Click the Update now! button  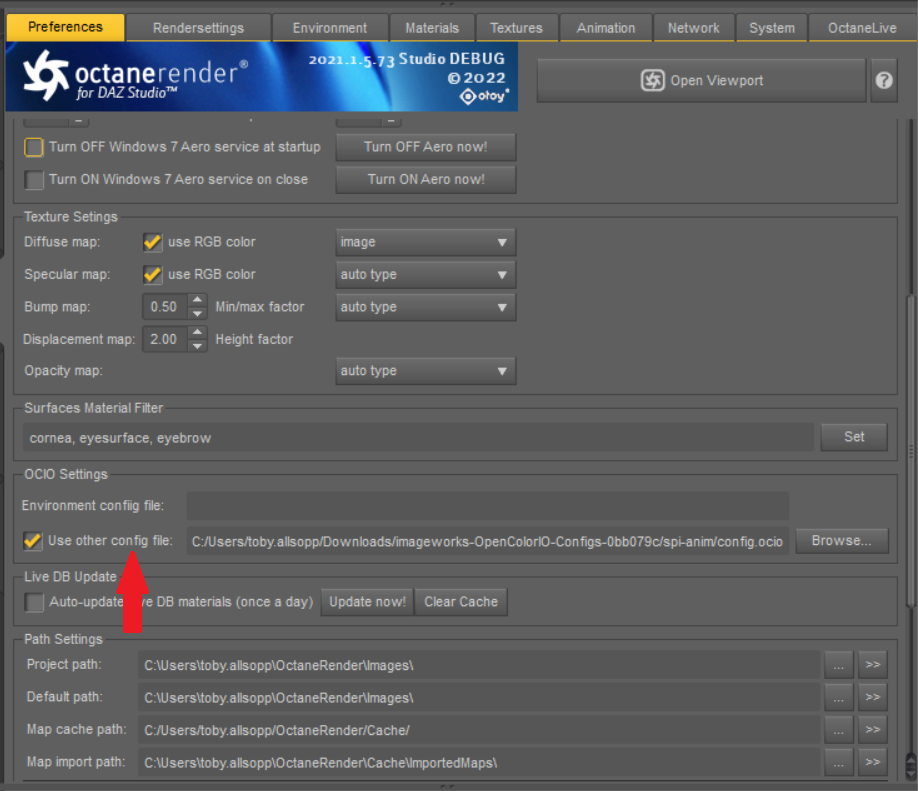click(367, 602)
